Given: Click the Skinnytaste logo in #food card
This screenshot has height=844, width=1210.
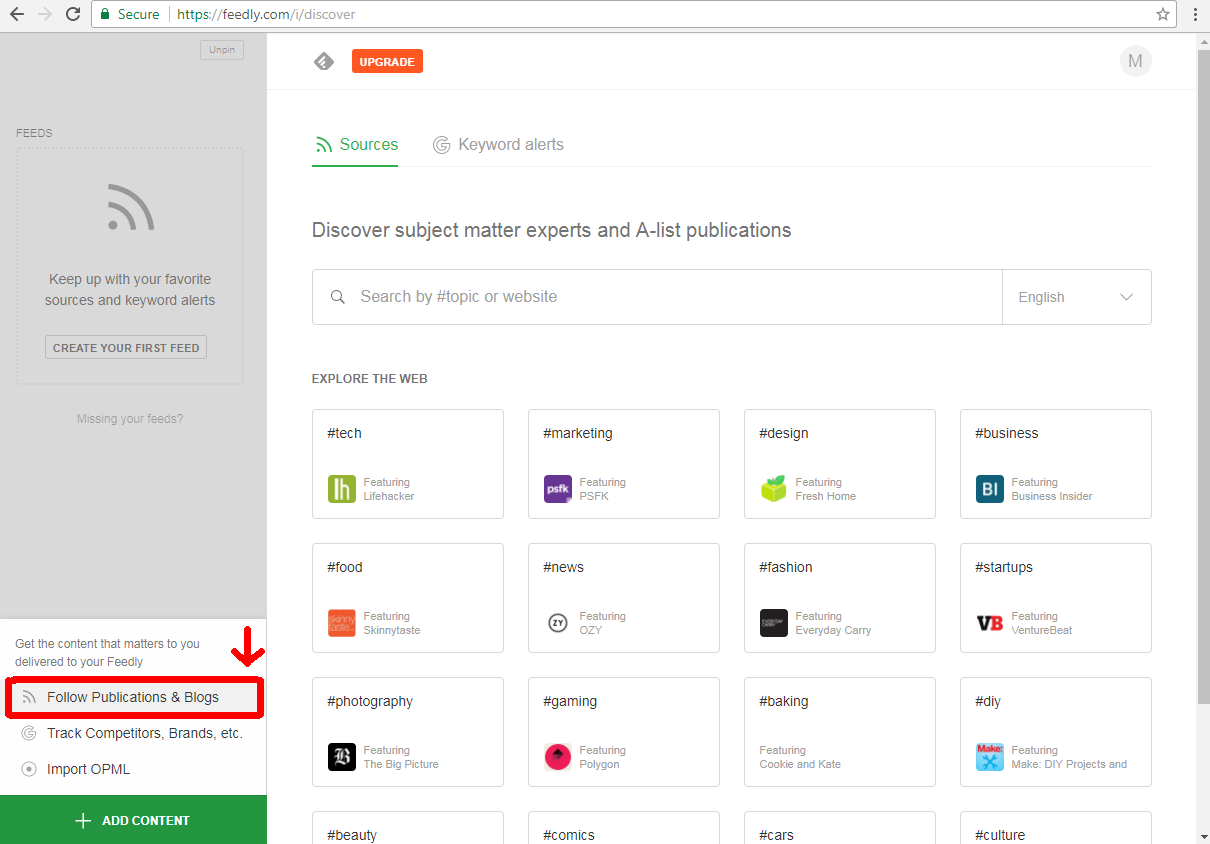Looking at the screenshot, I should click(342, 623).
